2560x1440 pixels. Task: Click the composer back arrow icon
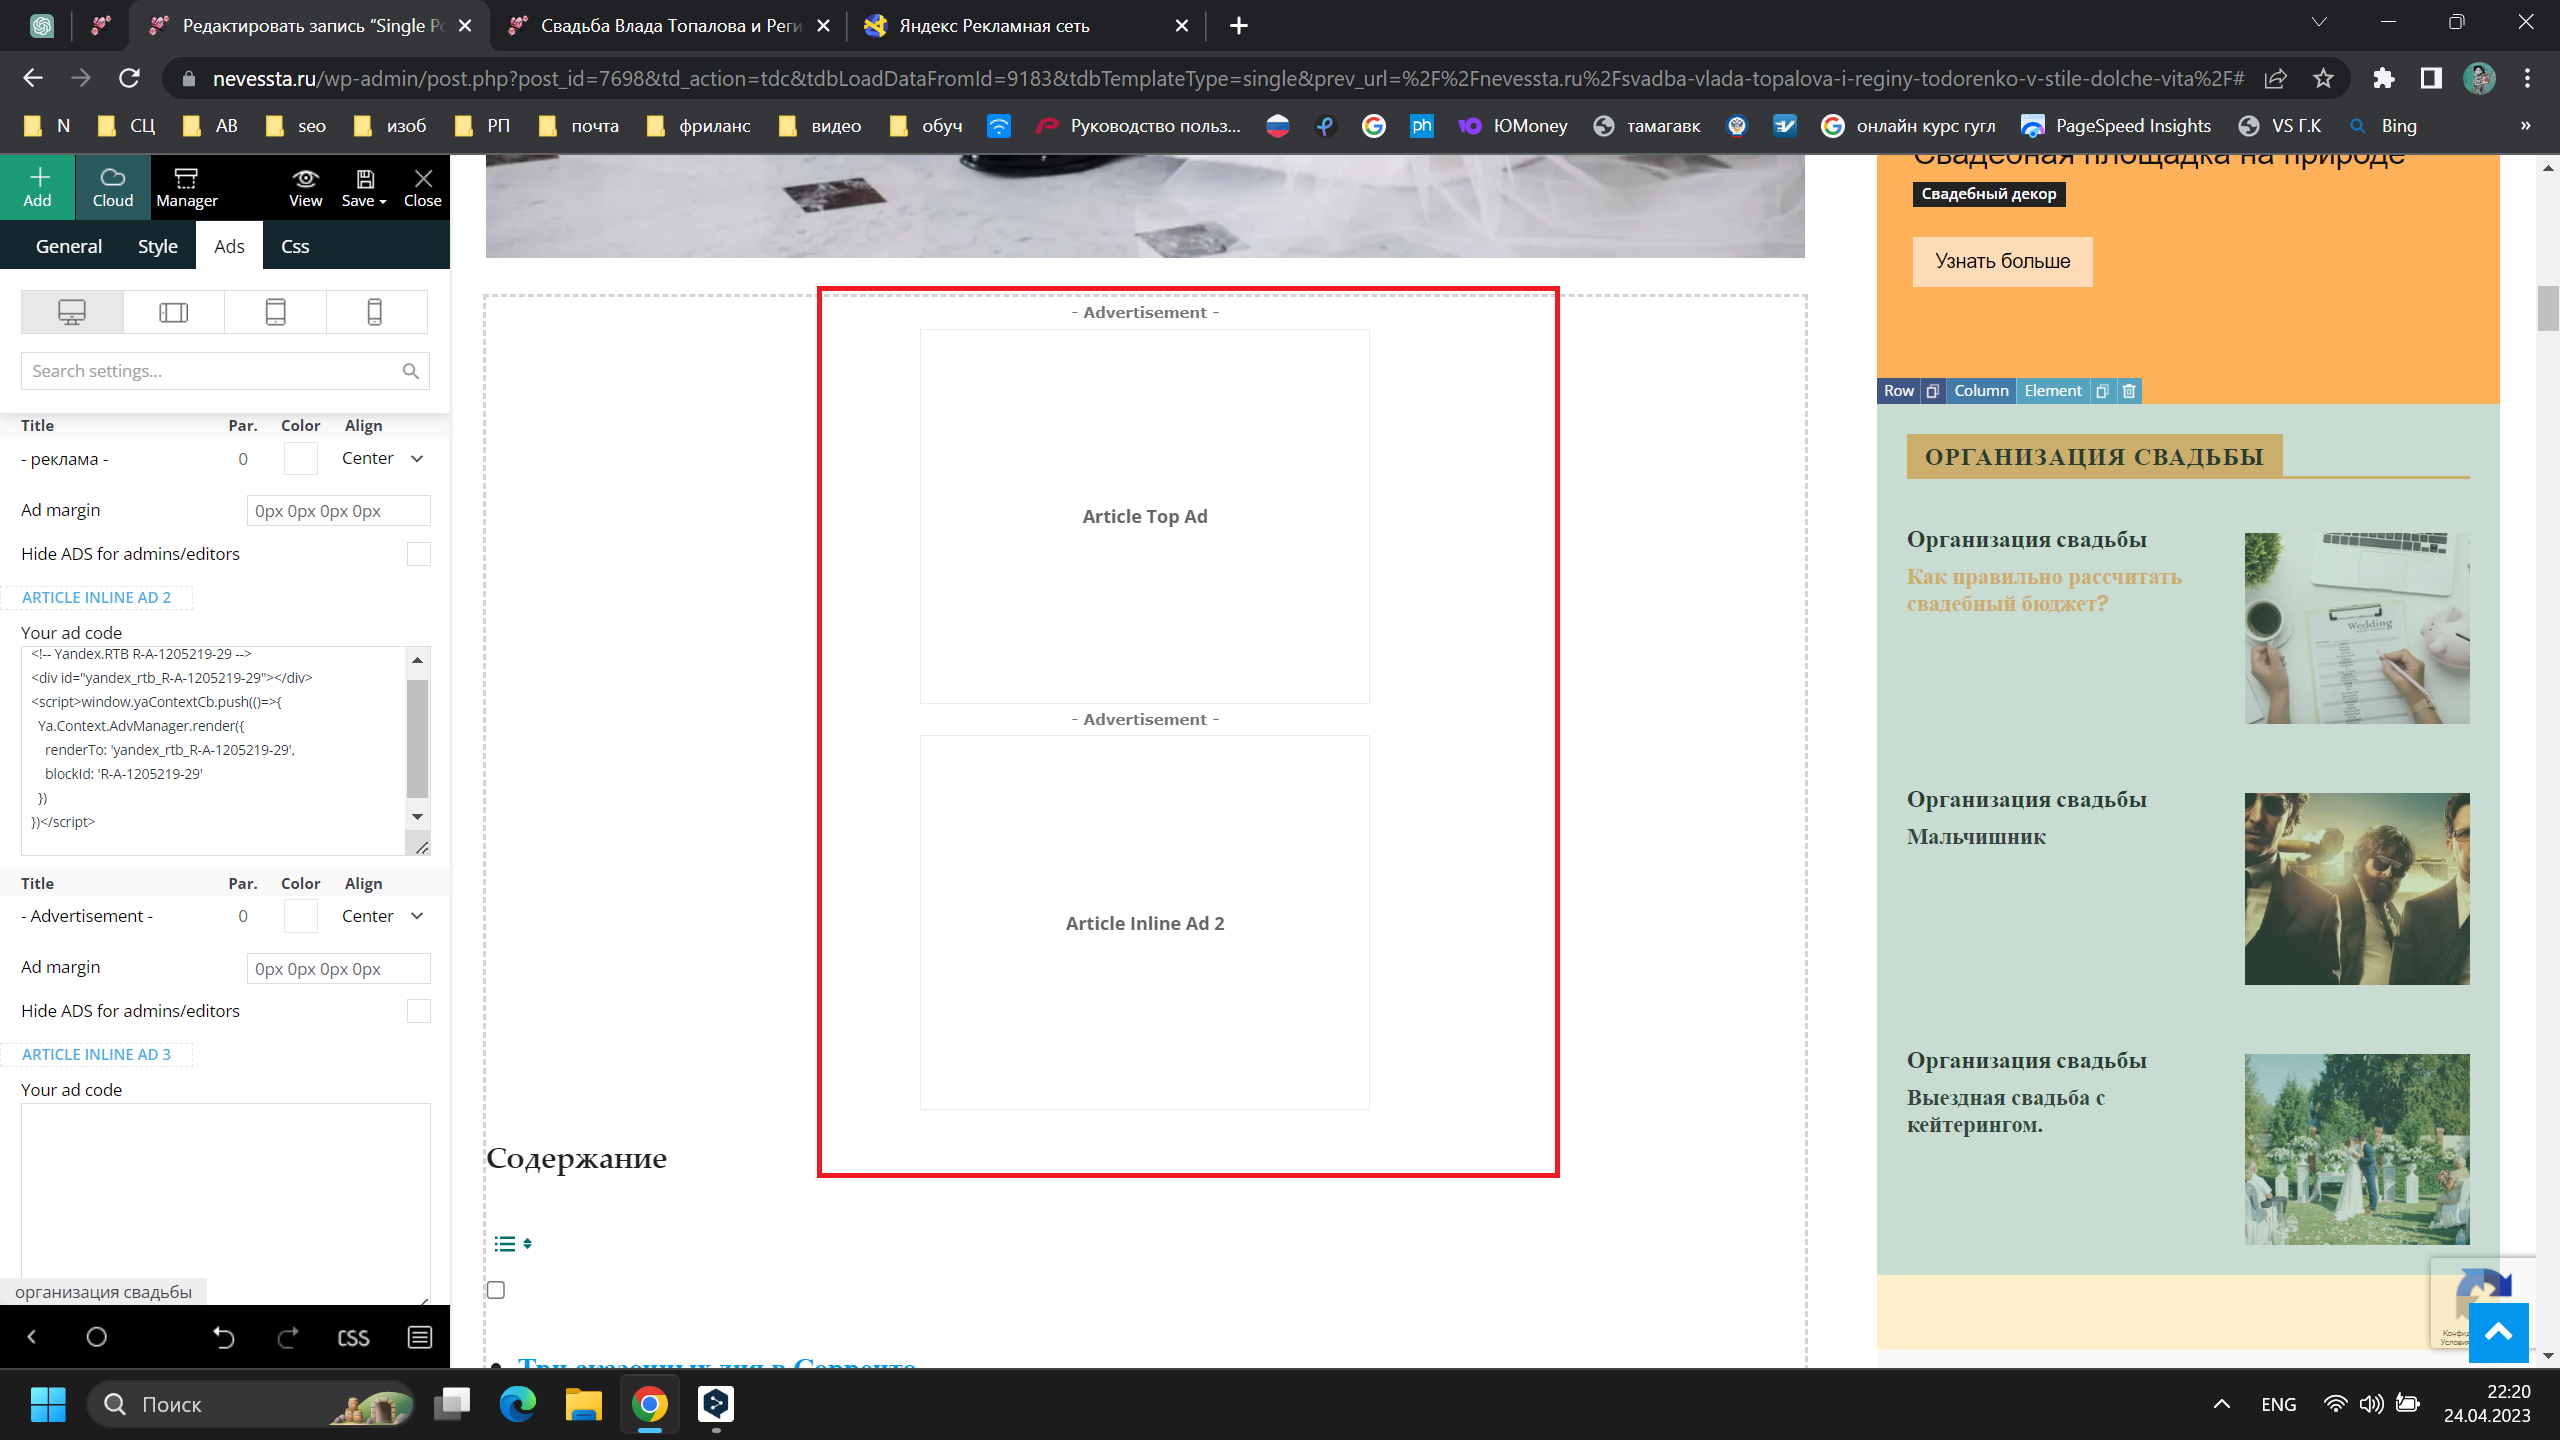point(32,1337)
